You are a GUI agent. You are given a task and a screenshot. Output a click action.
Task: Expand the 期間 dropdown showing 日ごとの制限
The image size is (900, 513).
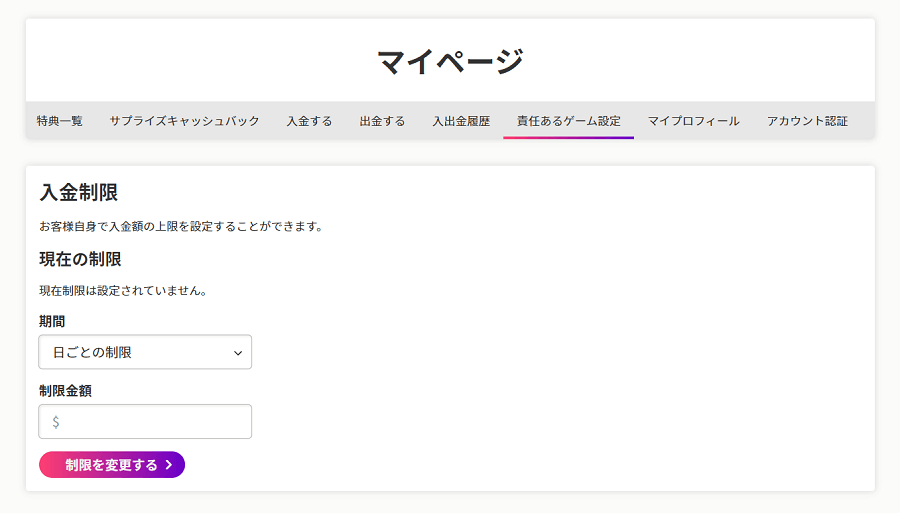pyautogui.click(x=145, y=352)
